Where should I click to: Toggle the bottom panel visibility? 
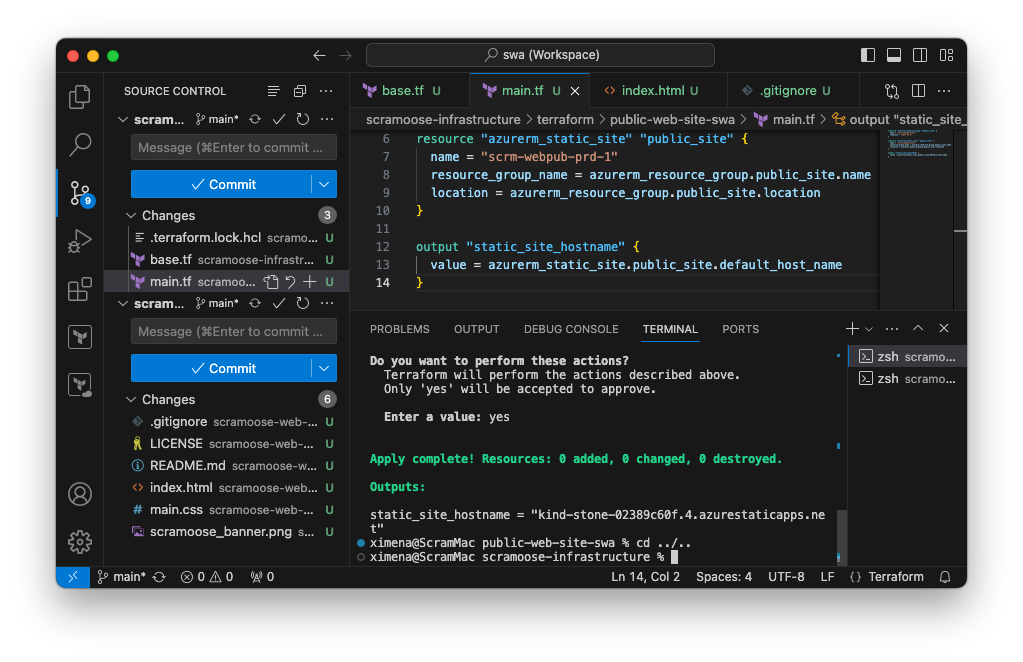[x=894, y=55]
